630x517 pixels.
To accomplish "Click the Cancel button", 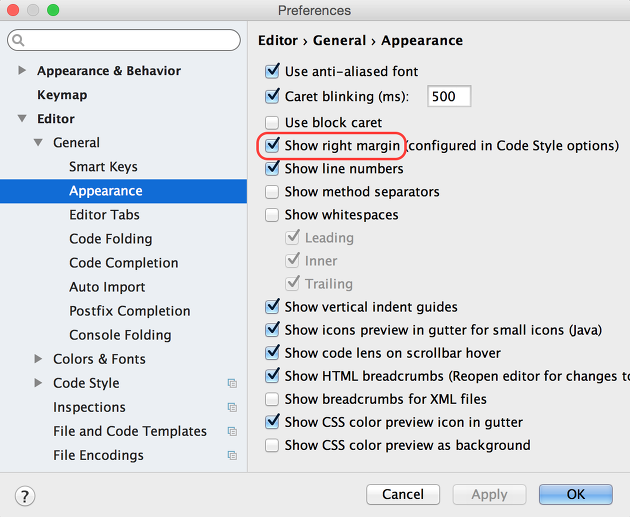I will tap(403, 494).
